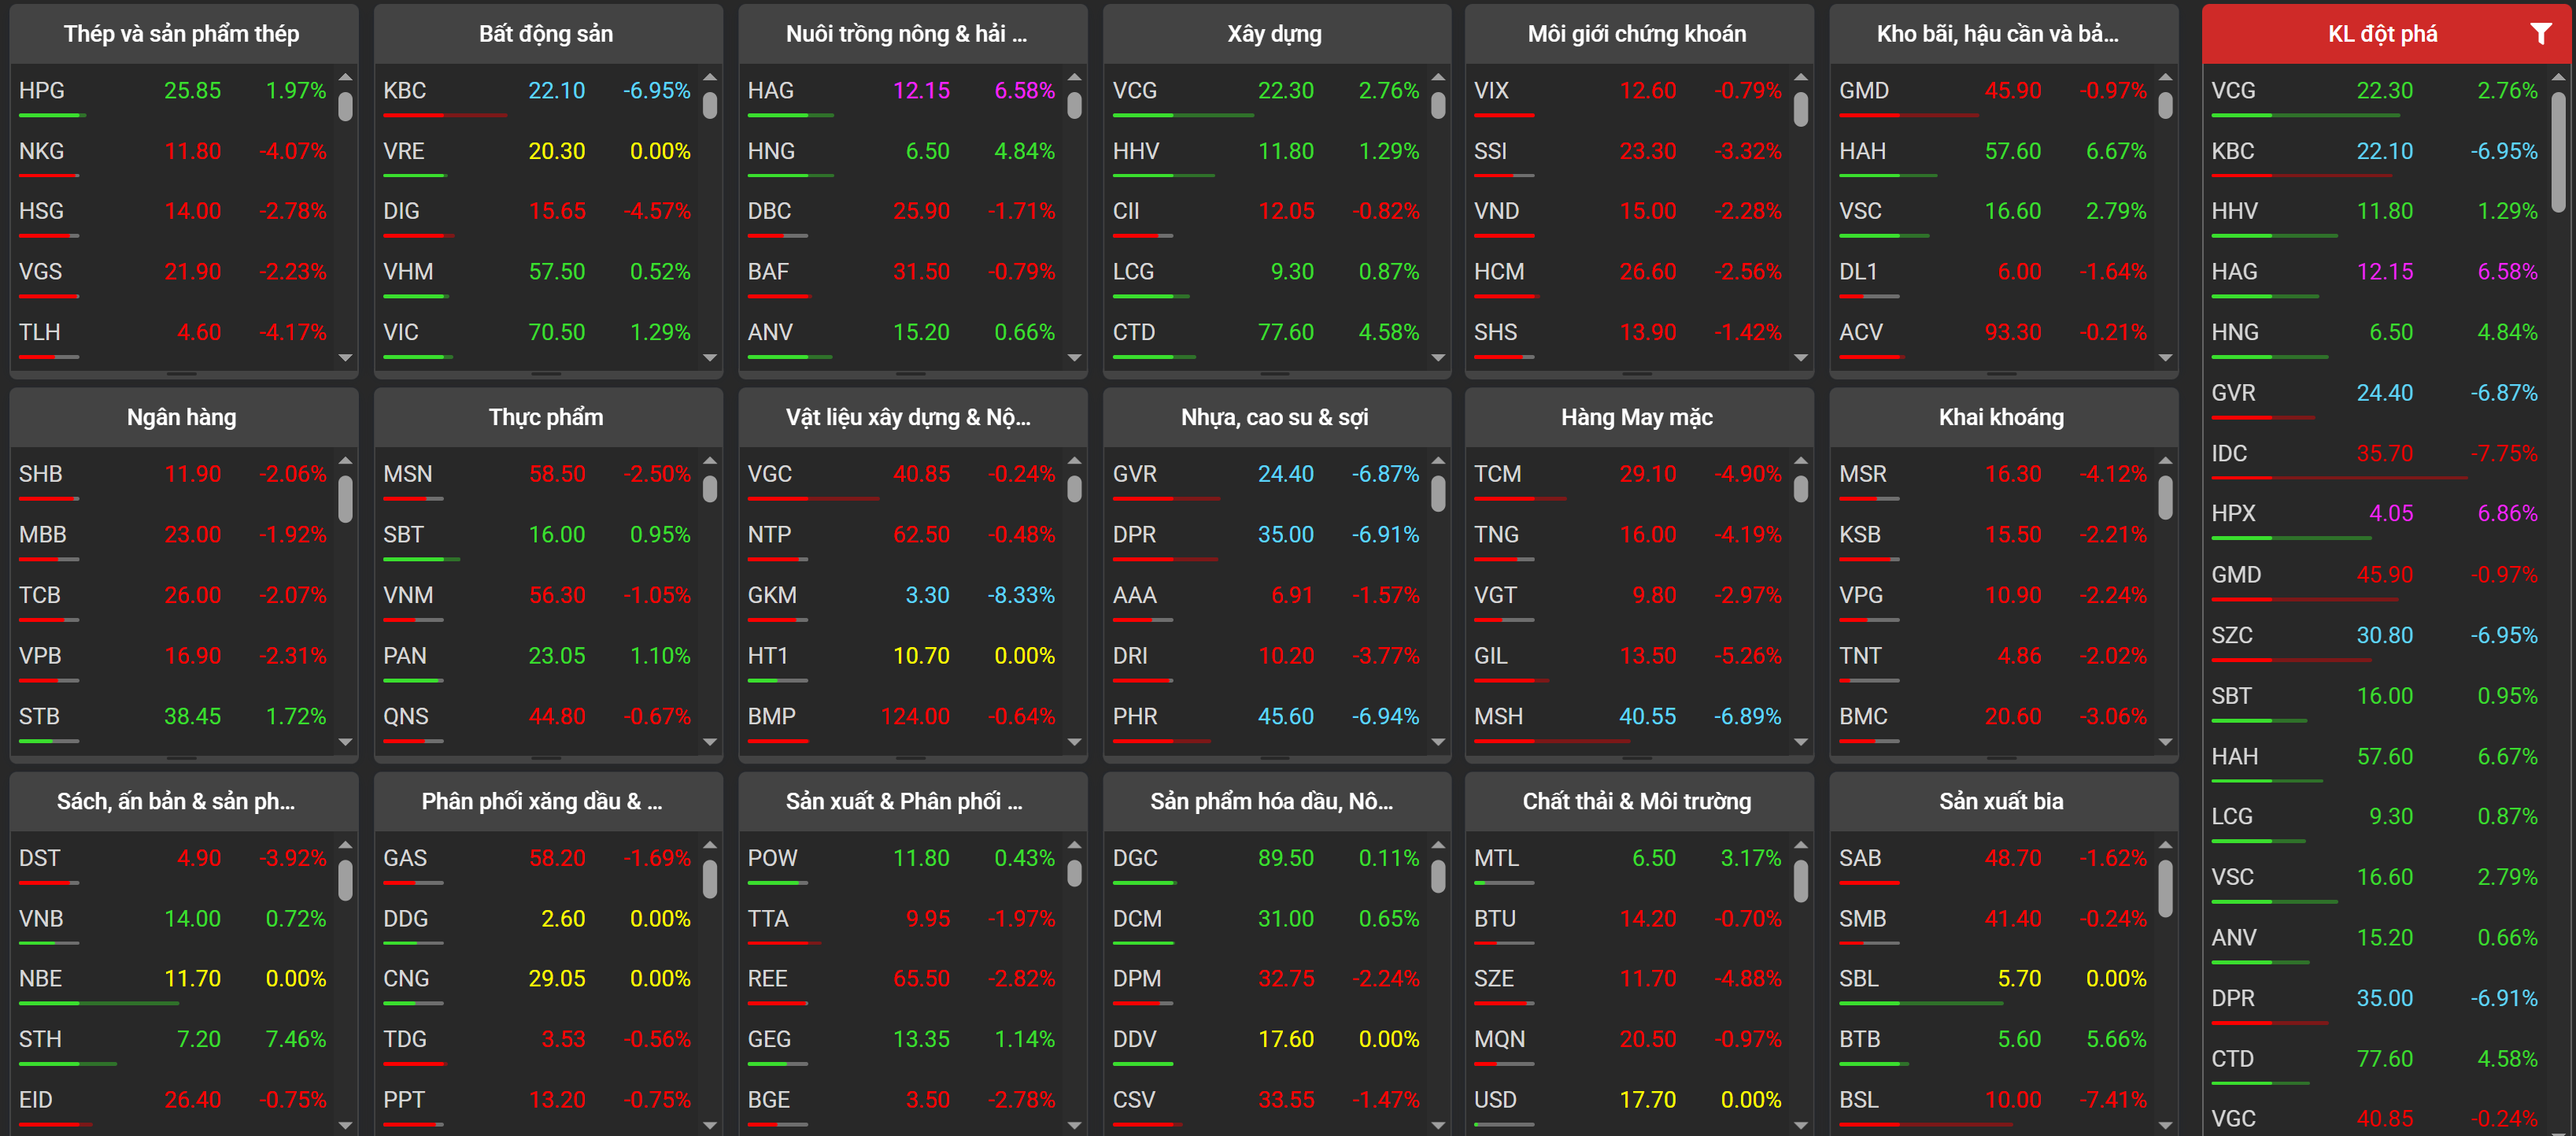Open VHM ticker in real estate panel

click(x=408, y=272)
